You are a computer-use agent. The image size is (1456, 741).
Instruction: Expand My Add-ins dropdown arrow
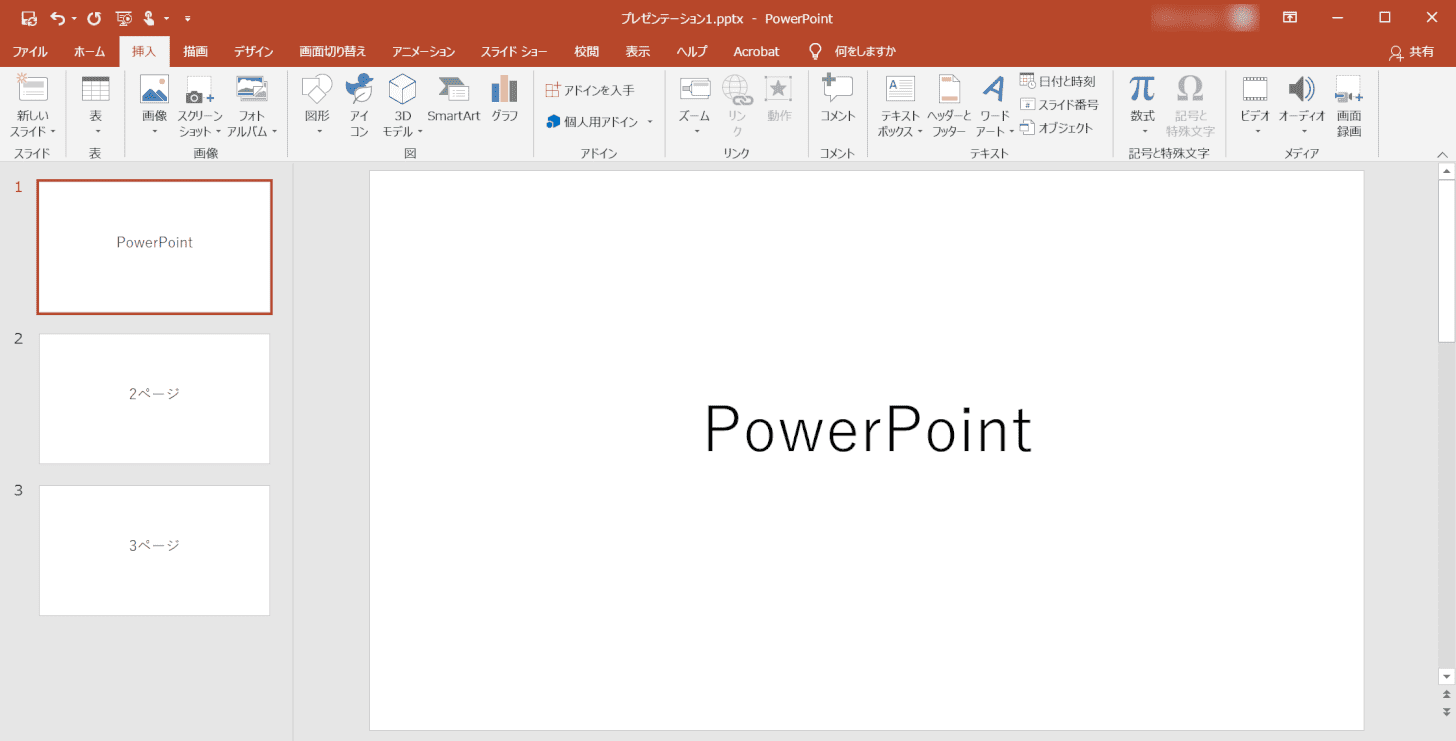(x=650, y=122)
